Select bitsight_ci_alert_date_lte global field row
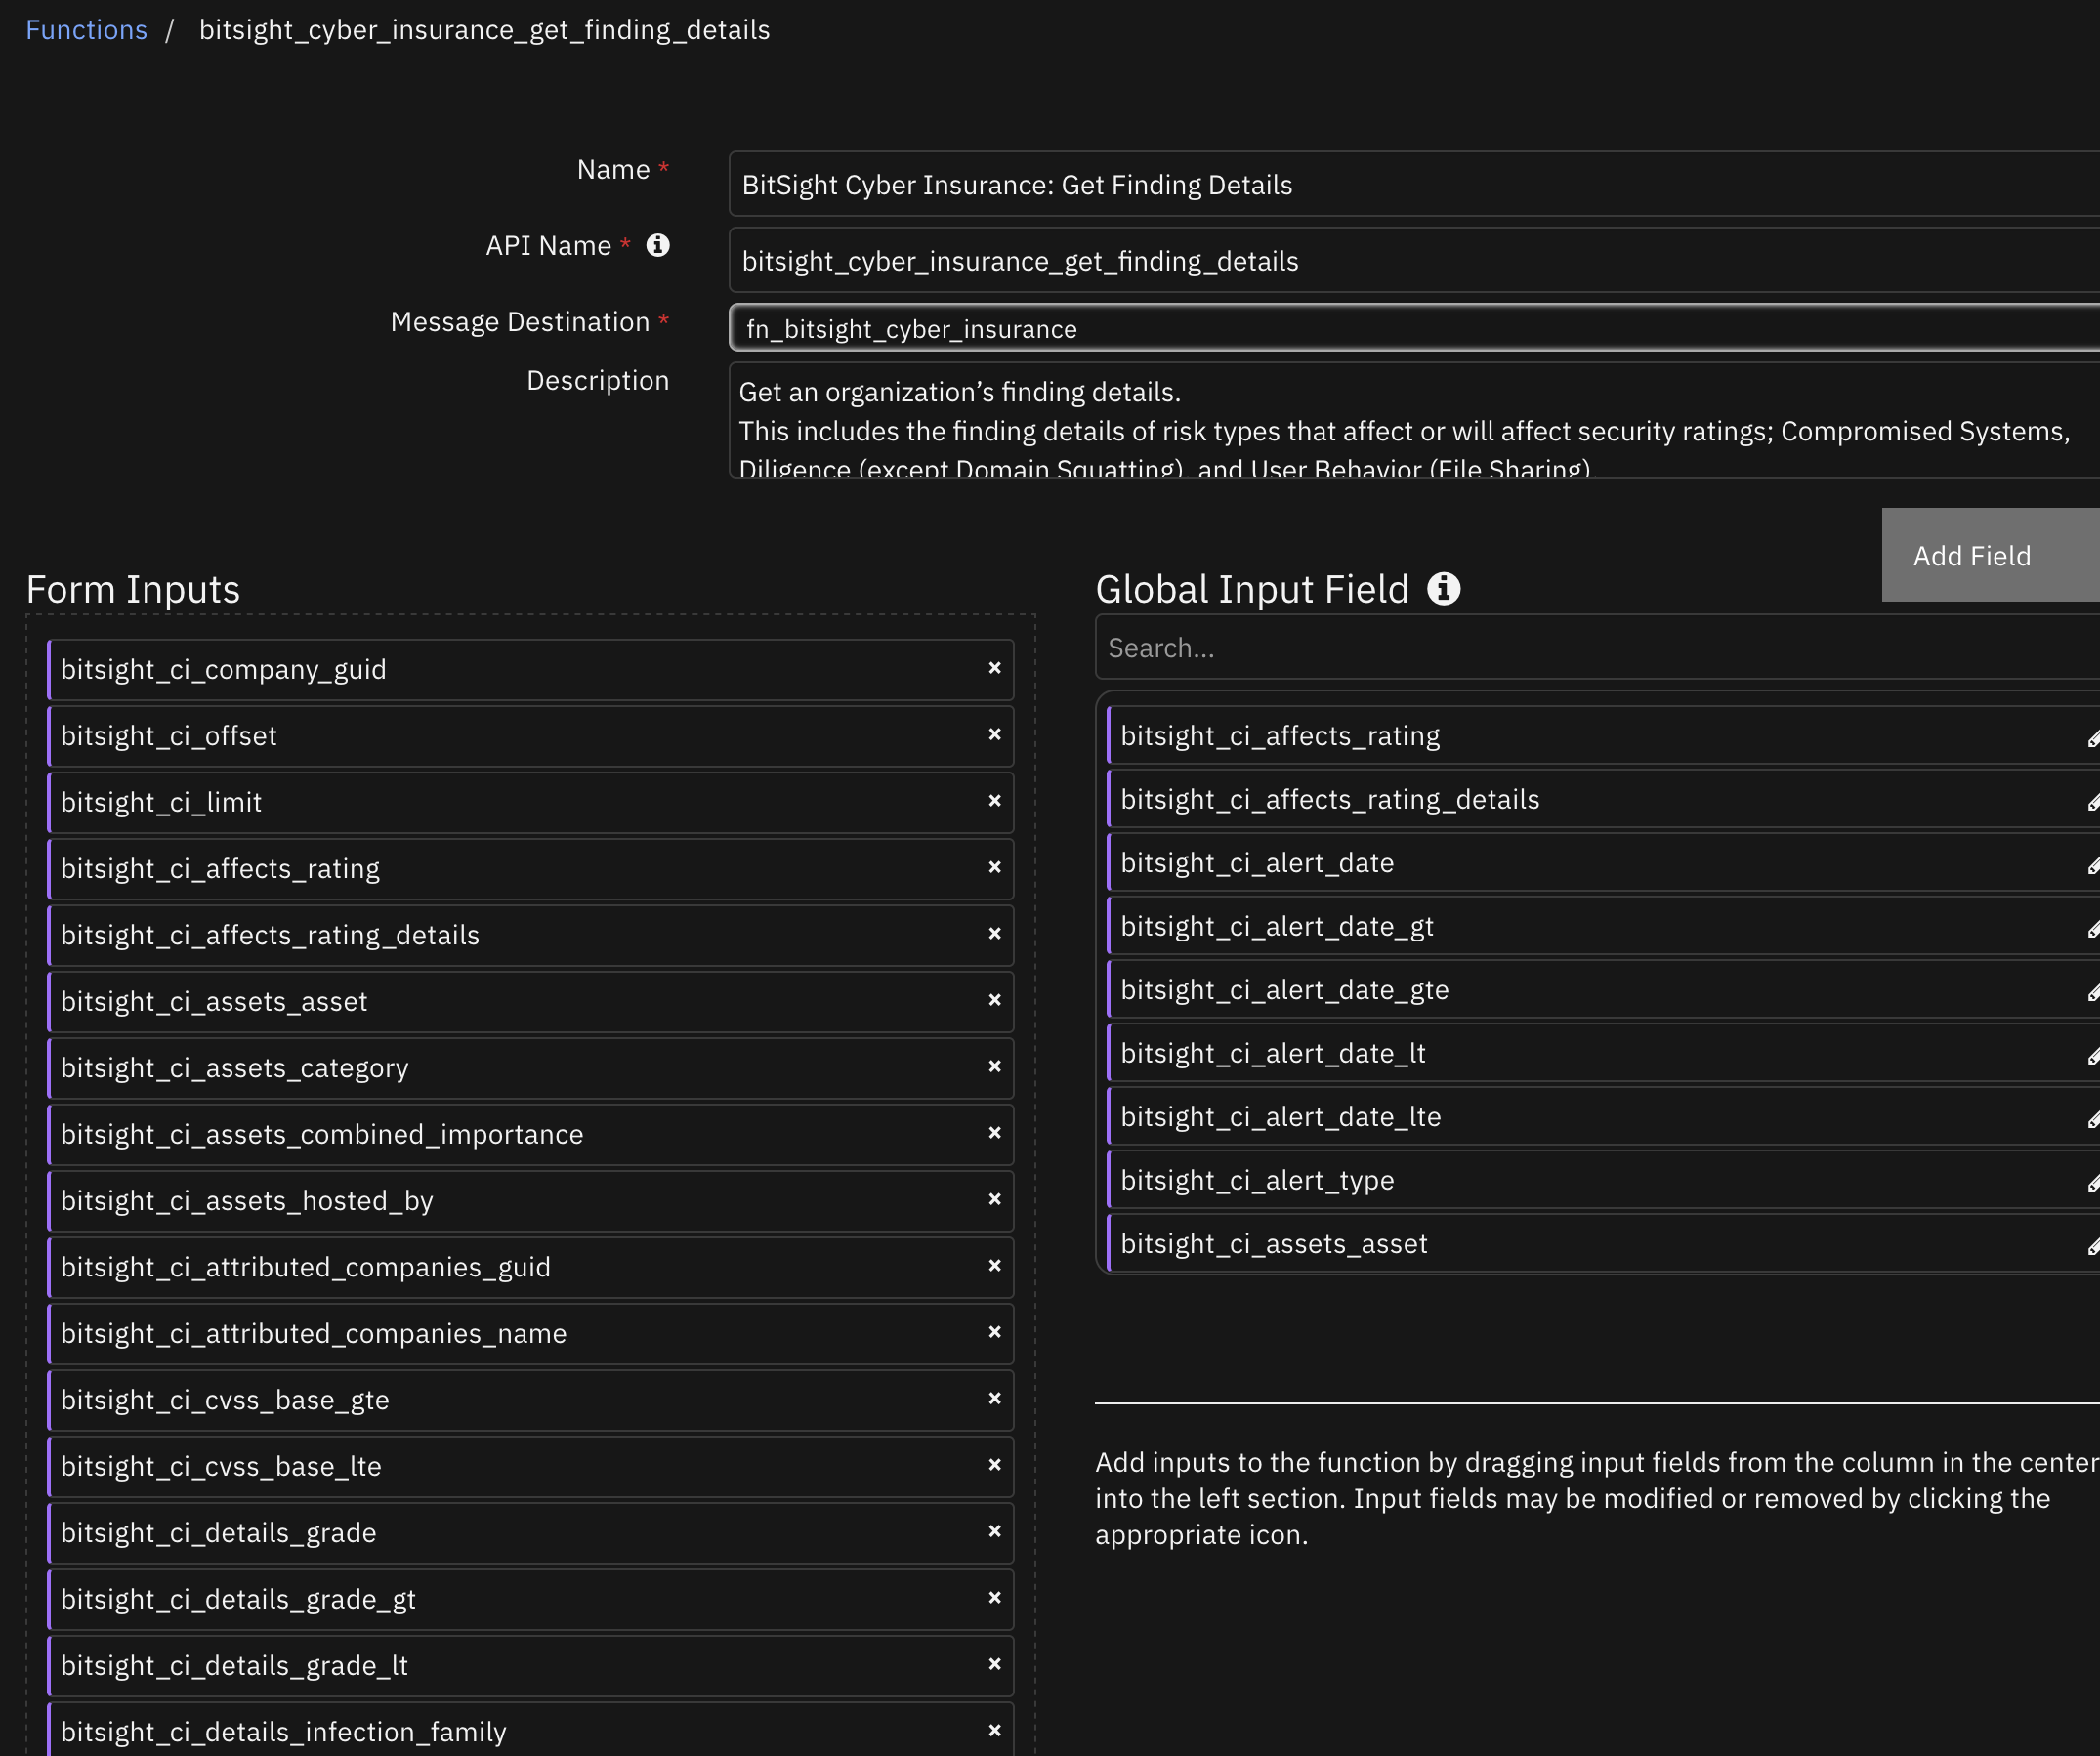Screen dimensions: 2100x1756 click(1603, 1117)
